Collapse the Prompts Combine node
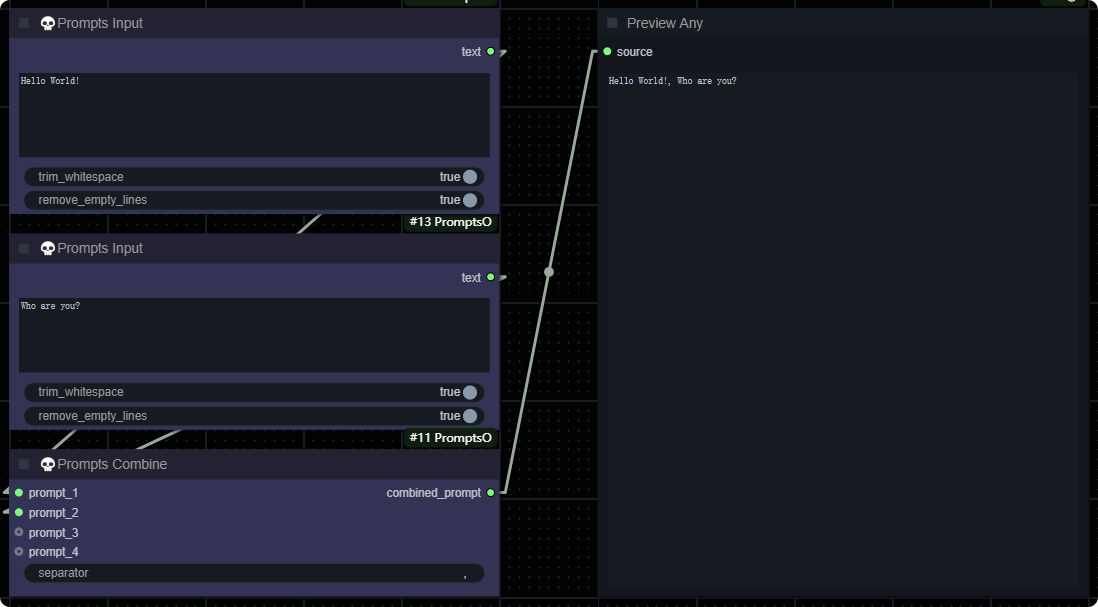 [x=24, y=464]
